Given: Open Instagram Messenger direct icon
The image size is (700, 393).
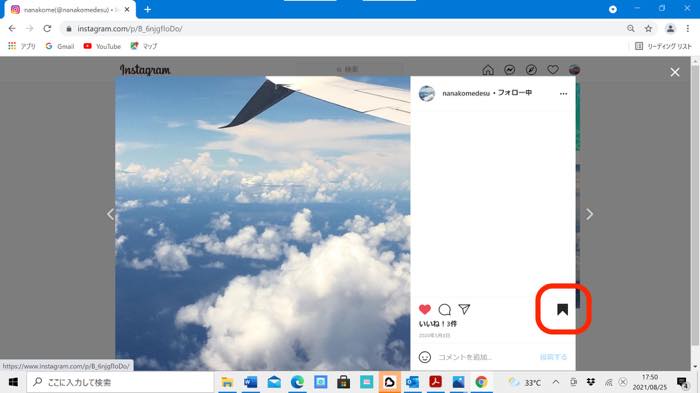Looking at the screenshot, I should point(509,70).
